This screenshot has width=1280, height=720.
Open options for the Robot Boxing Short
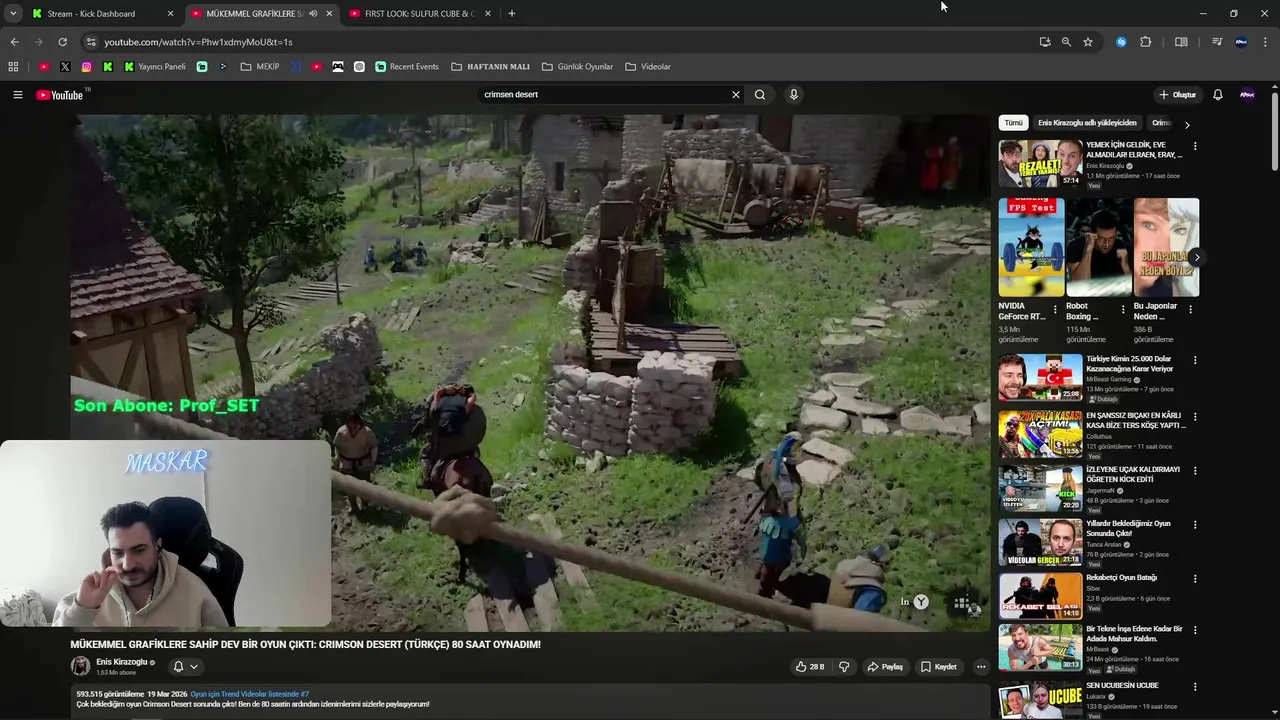(1123, 310)
